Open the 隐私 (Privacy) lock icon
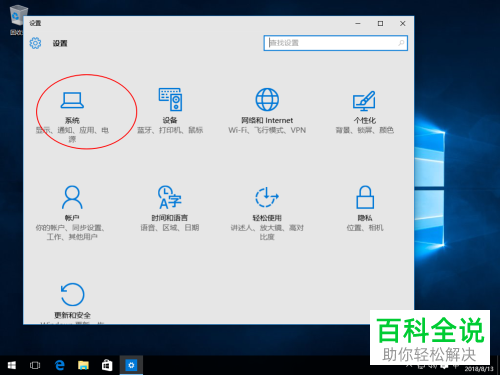The image size is (500, 375). [x=365, y=197]
